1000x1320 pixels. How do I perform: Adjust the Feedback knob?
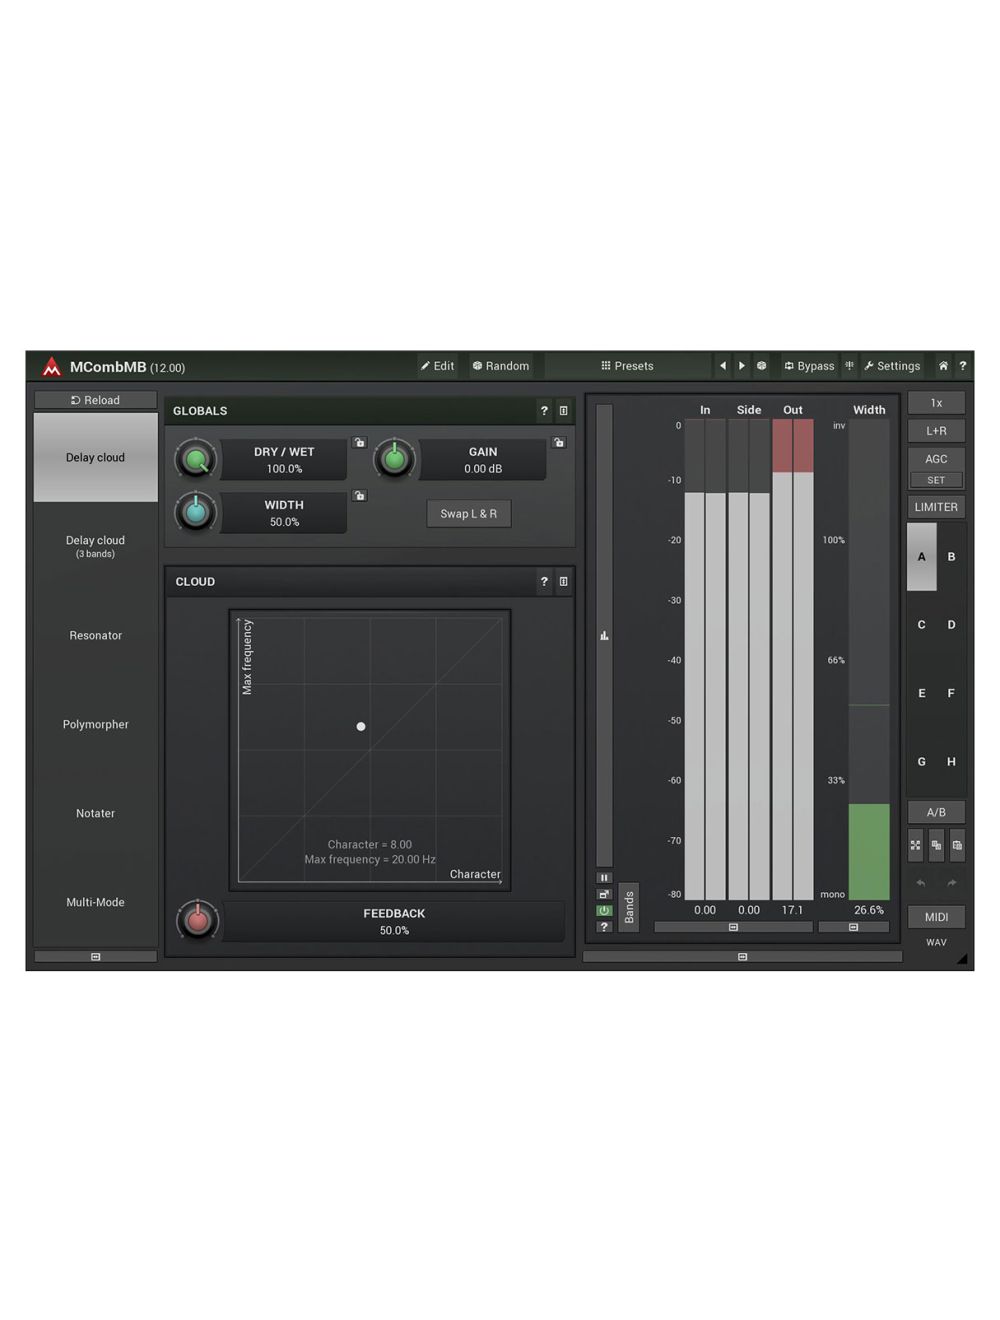click(x=197, y=920)
